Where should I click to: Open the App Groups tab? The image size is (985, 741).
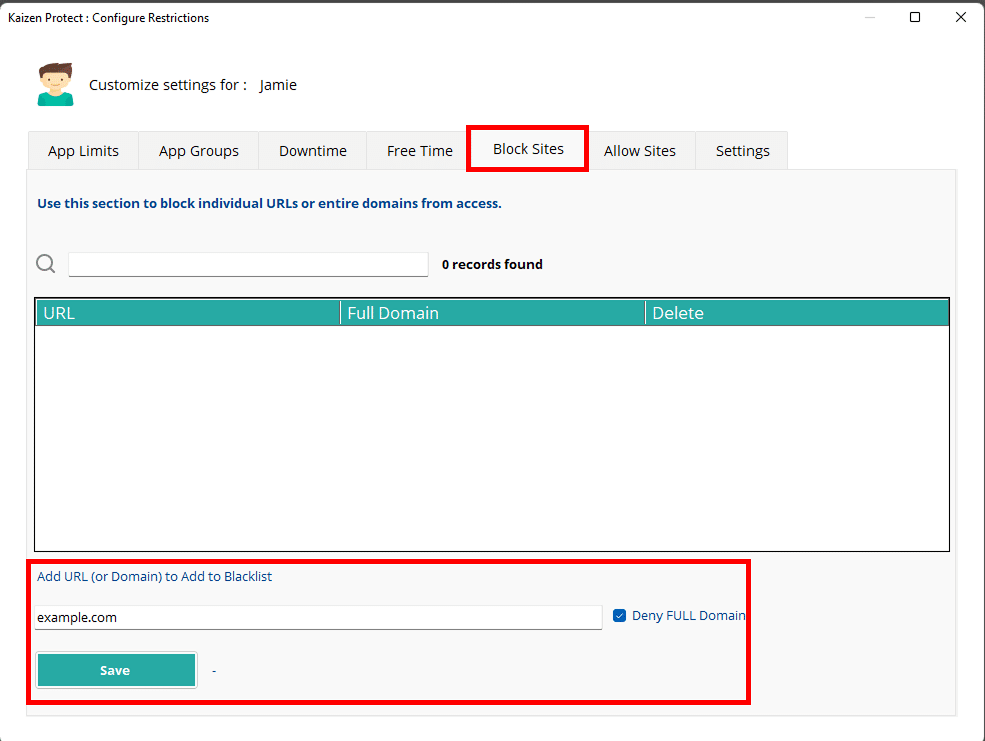[198, 151]
